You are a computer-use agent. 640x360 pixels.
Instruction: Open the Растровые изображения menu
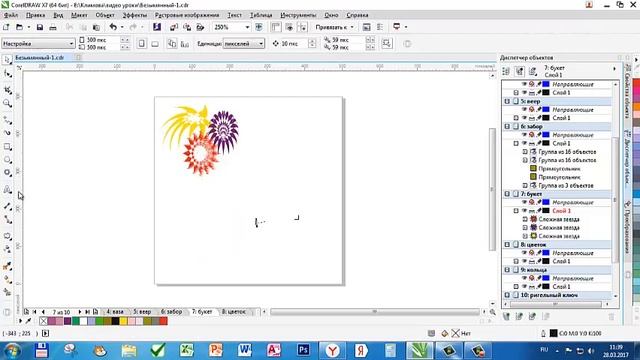(187, 15)
